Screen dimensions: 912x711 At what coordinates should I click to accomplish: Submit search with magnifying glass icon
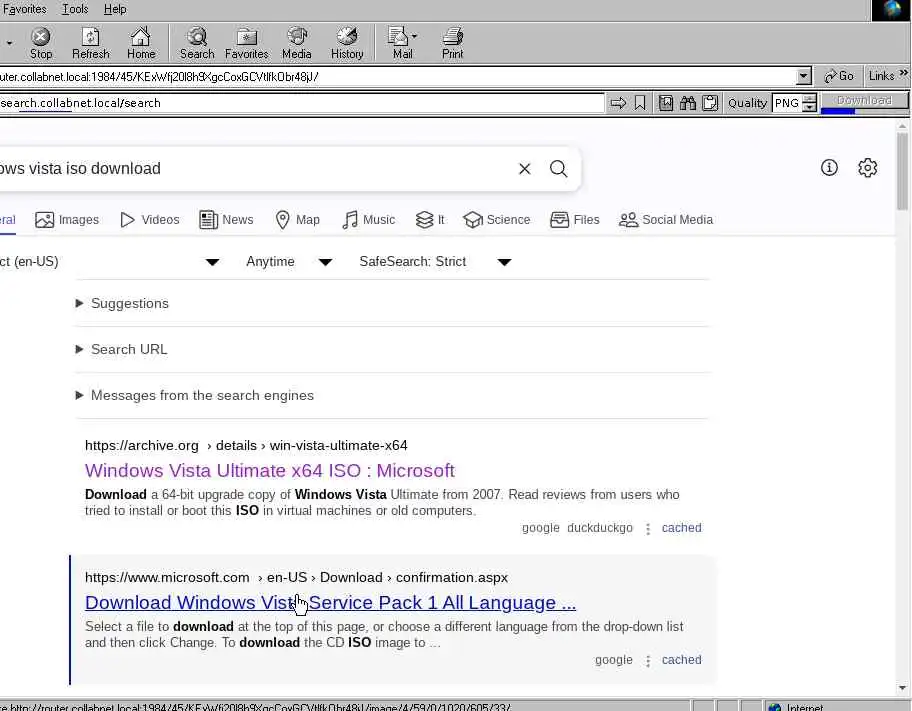click(x=558, y=169)
